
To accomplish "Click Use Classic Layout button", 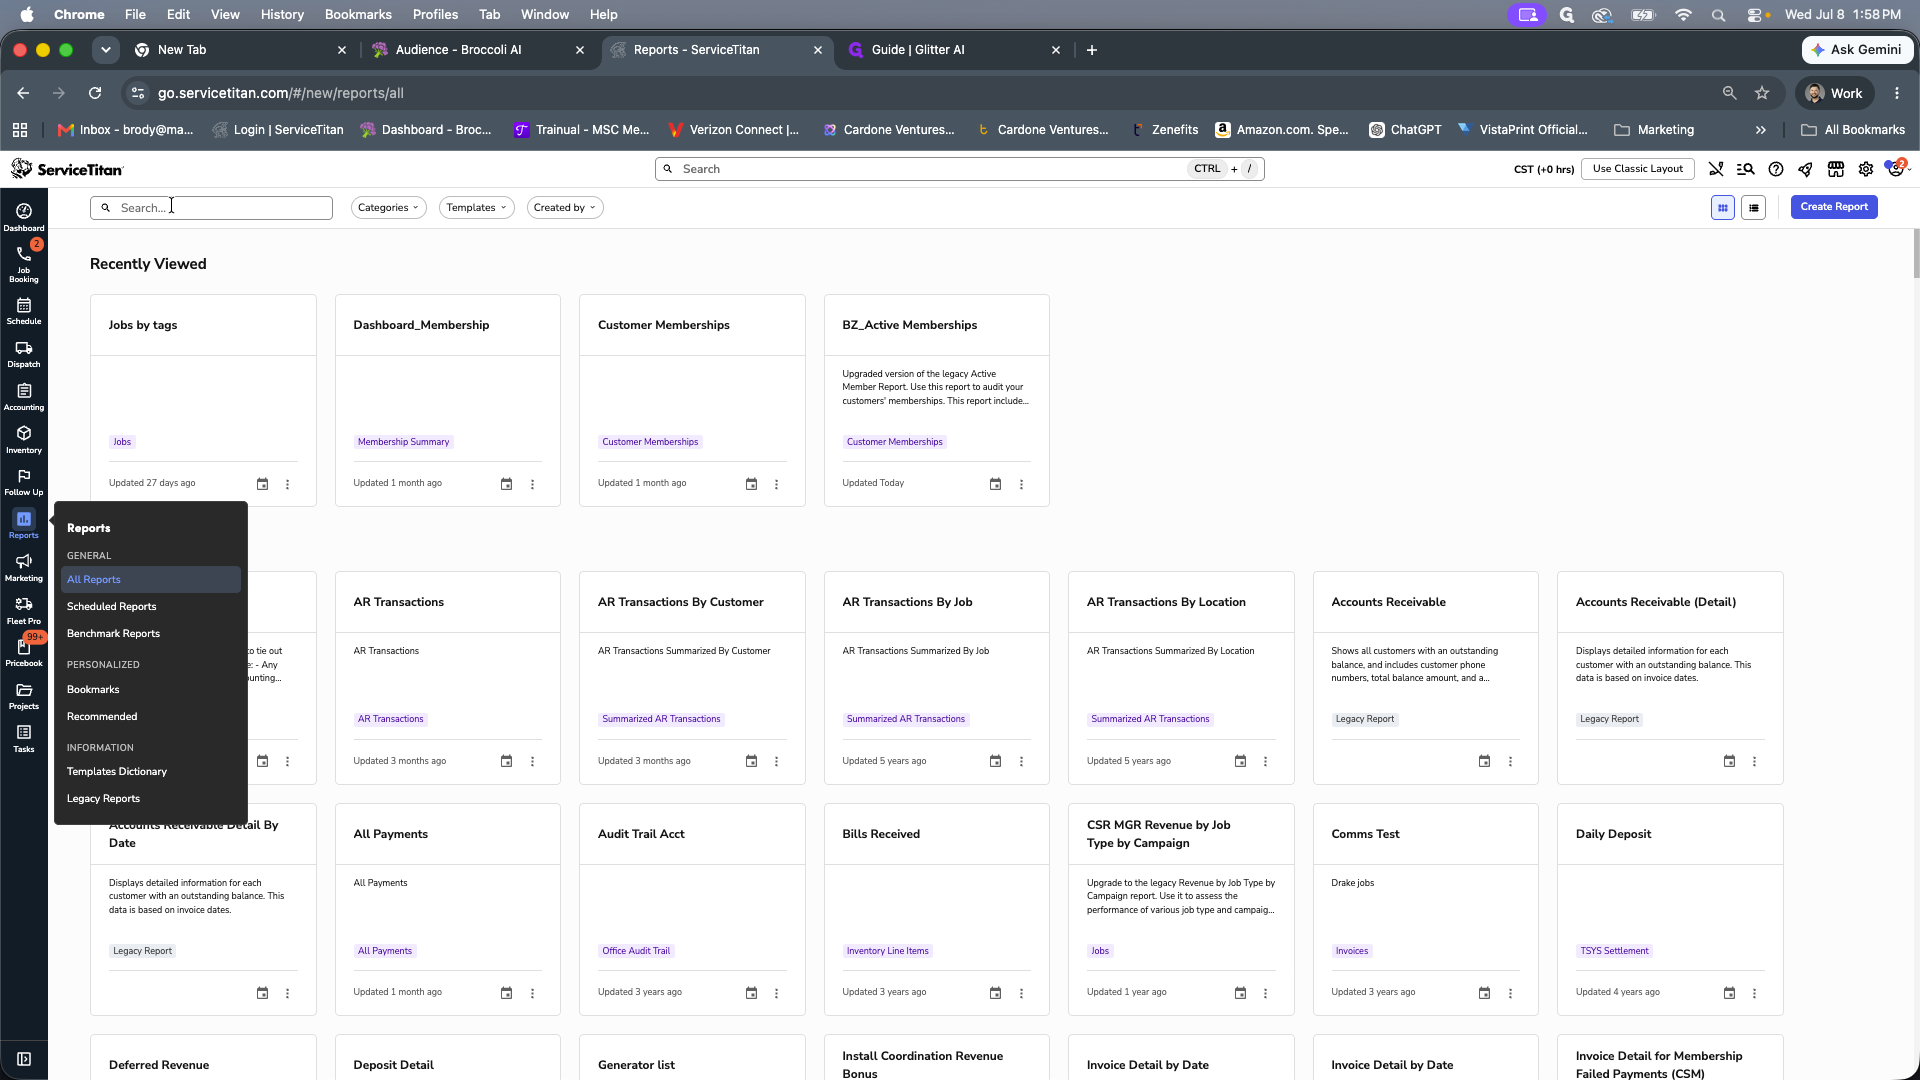I will click(1637, 169).
